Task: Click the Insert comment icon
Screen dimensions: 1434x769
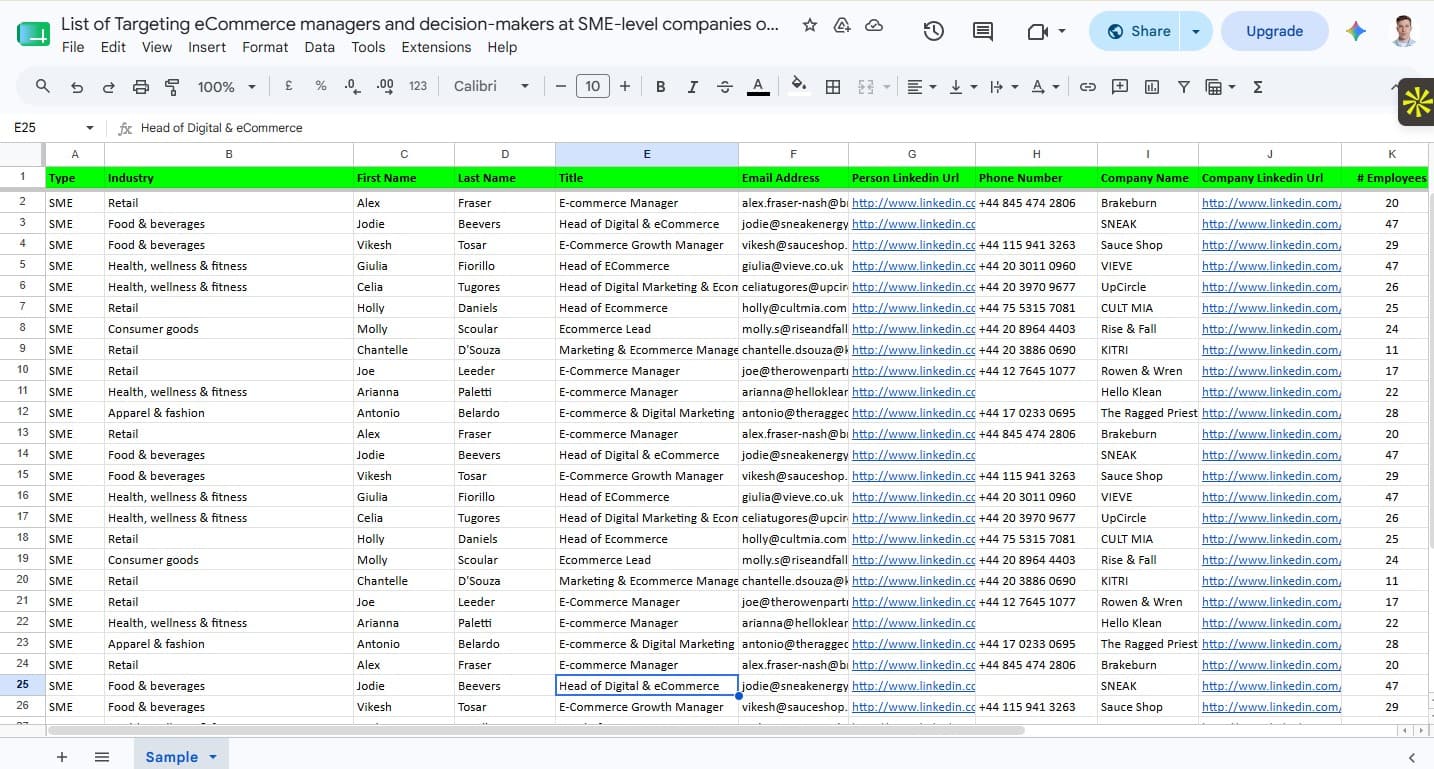Action: coord(1120,87)
